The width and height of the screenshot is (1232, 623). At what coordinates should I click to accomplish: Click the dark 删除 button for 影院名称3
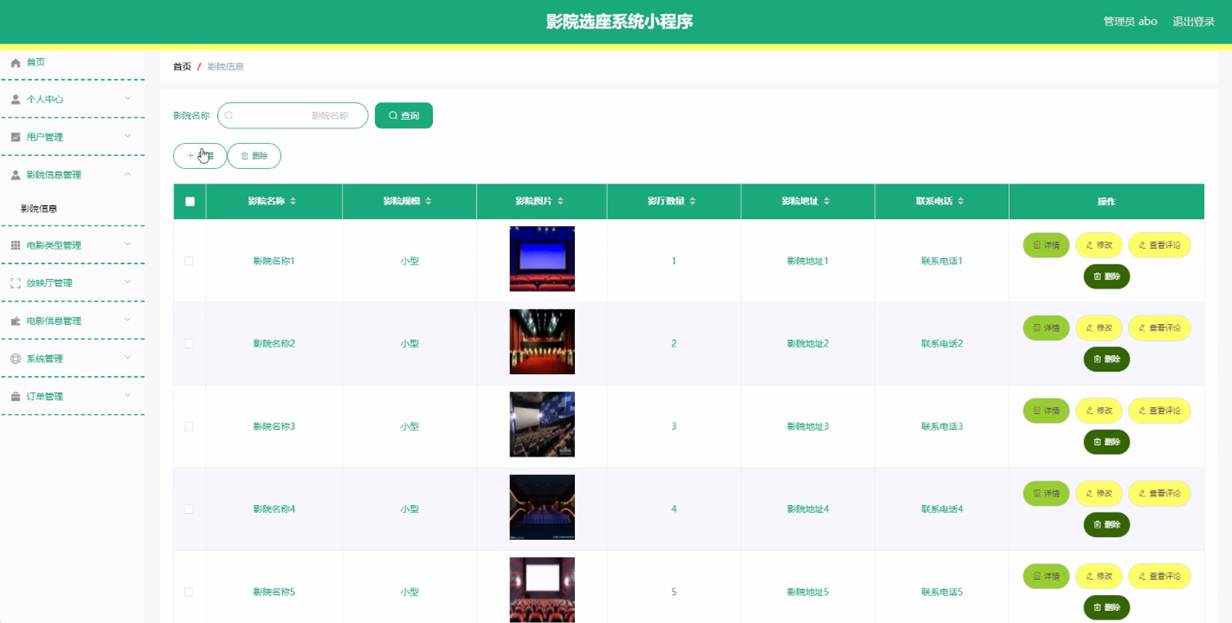1107,442
